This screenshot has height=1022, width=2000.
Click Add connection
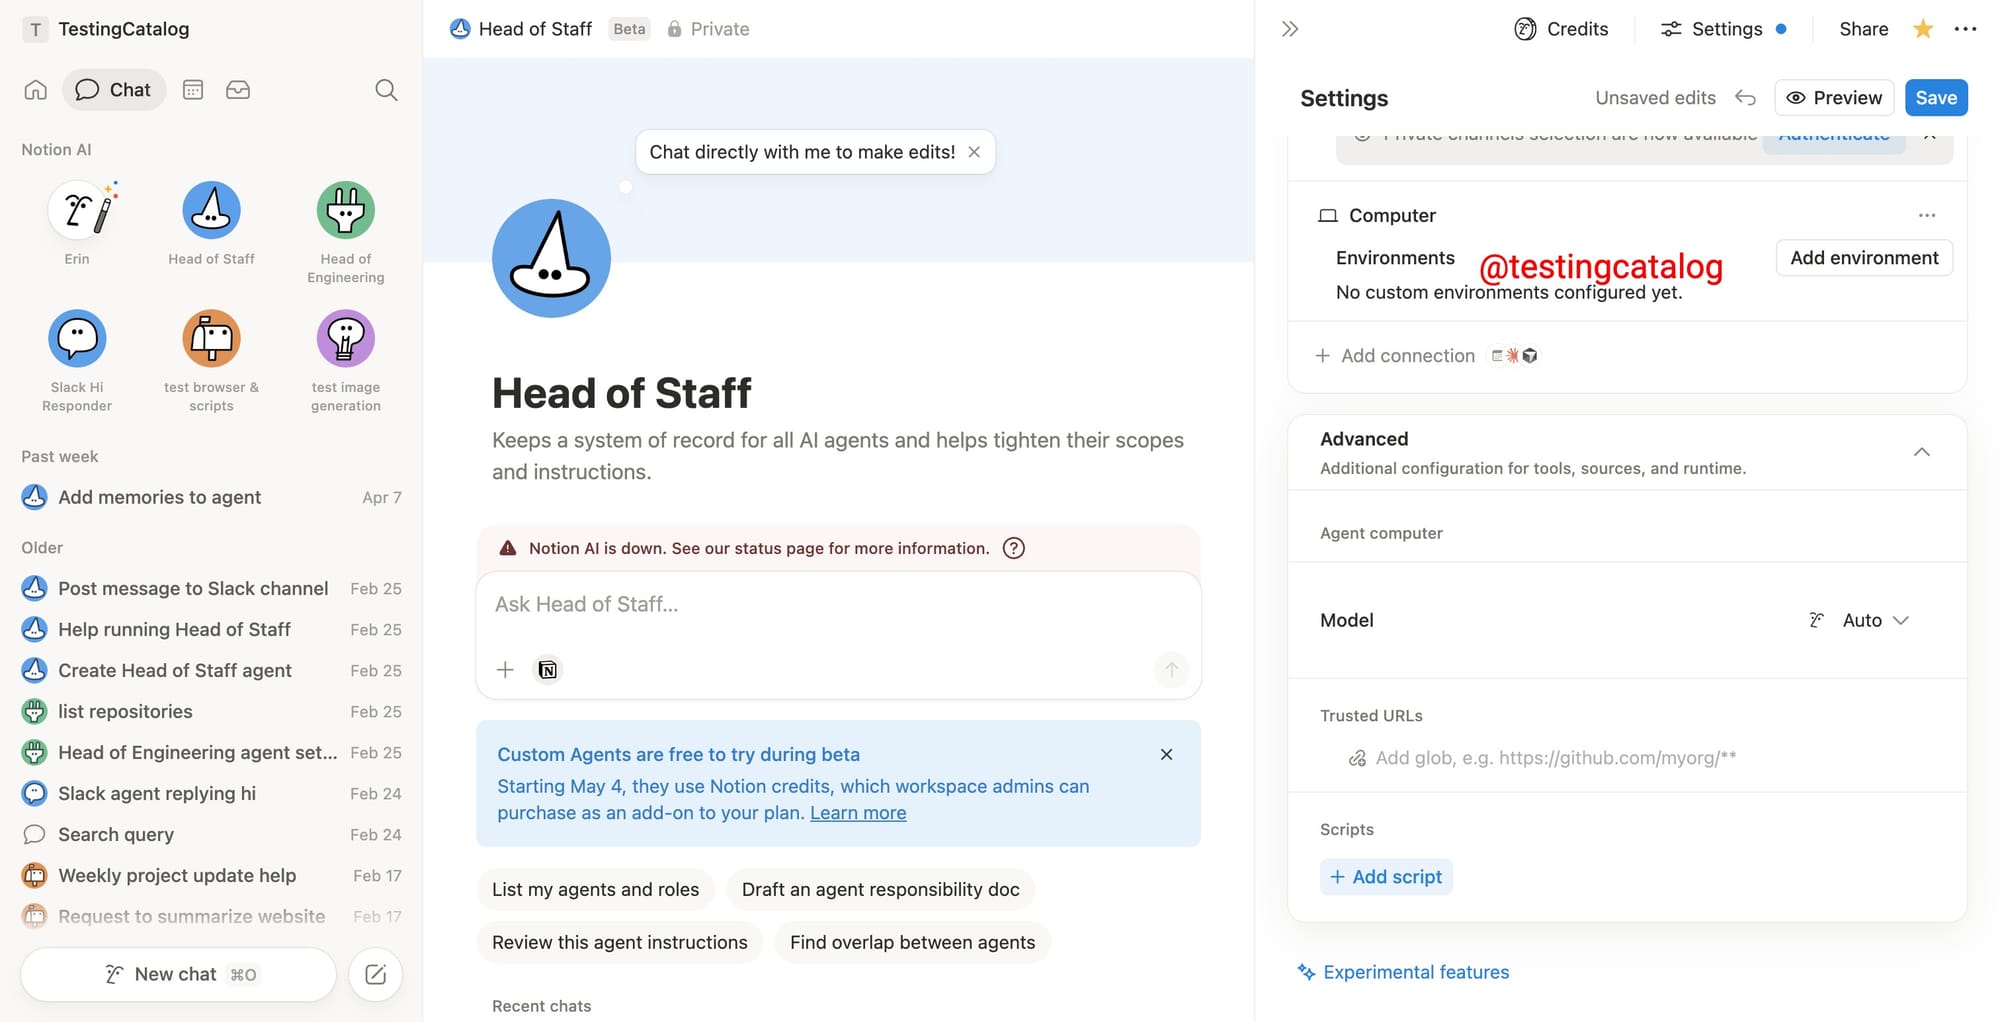point(1395,356)
